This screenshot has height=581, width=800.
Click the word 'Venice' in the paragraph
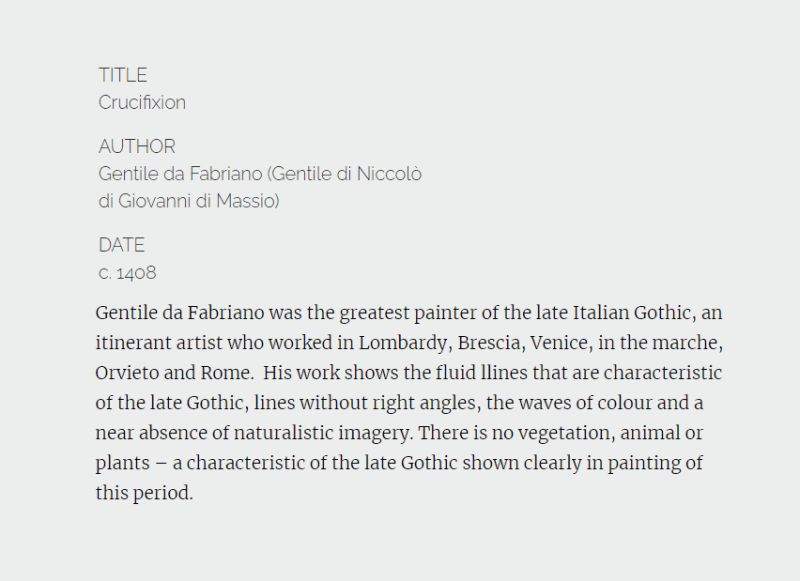pyautogui.click(x=561, y=343)
